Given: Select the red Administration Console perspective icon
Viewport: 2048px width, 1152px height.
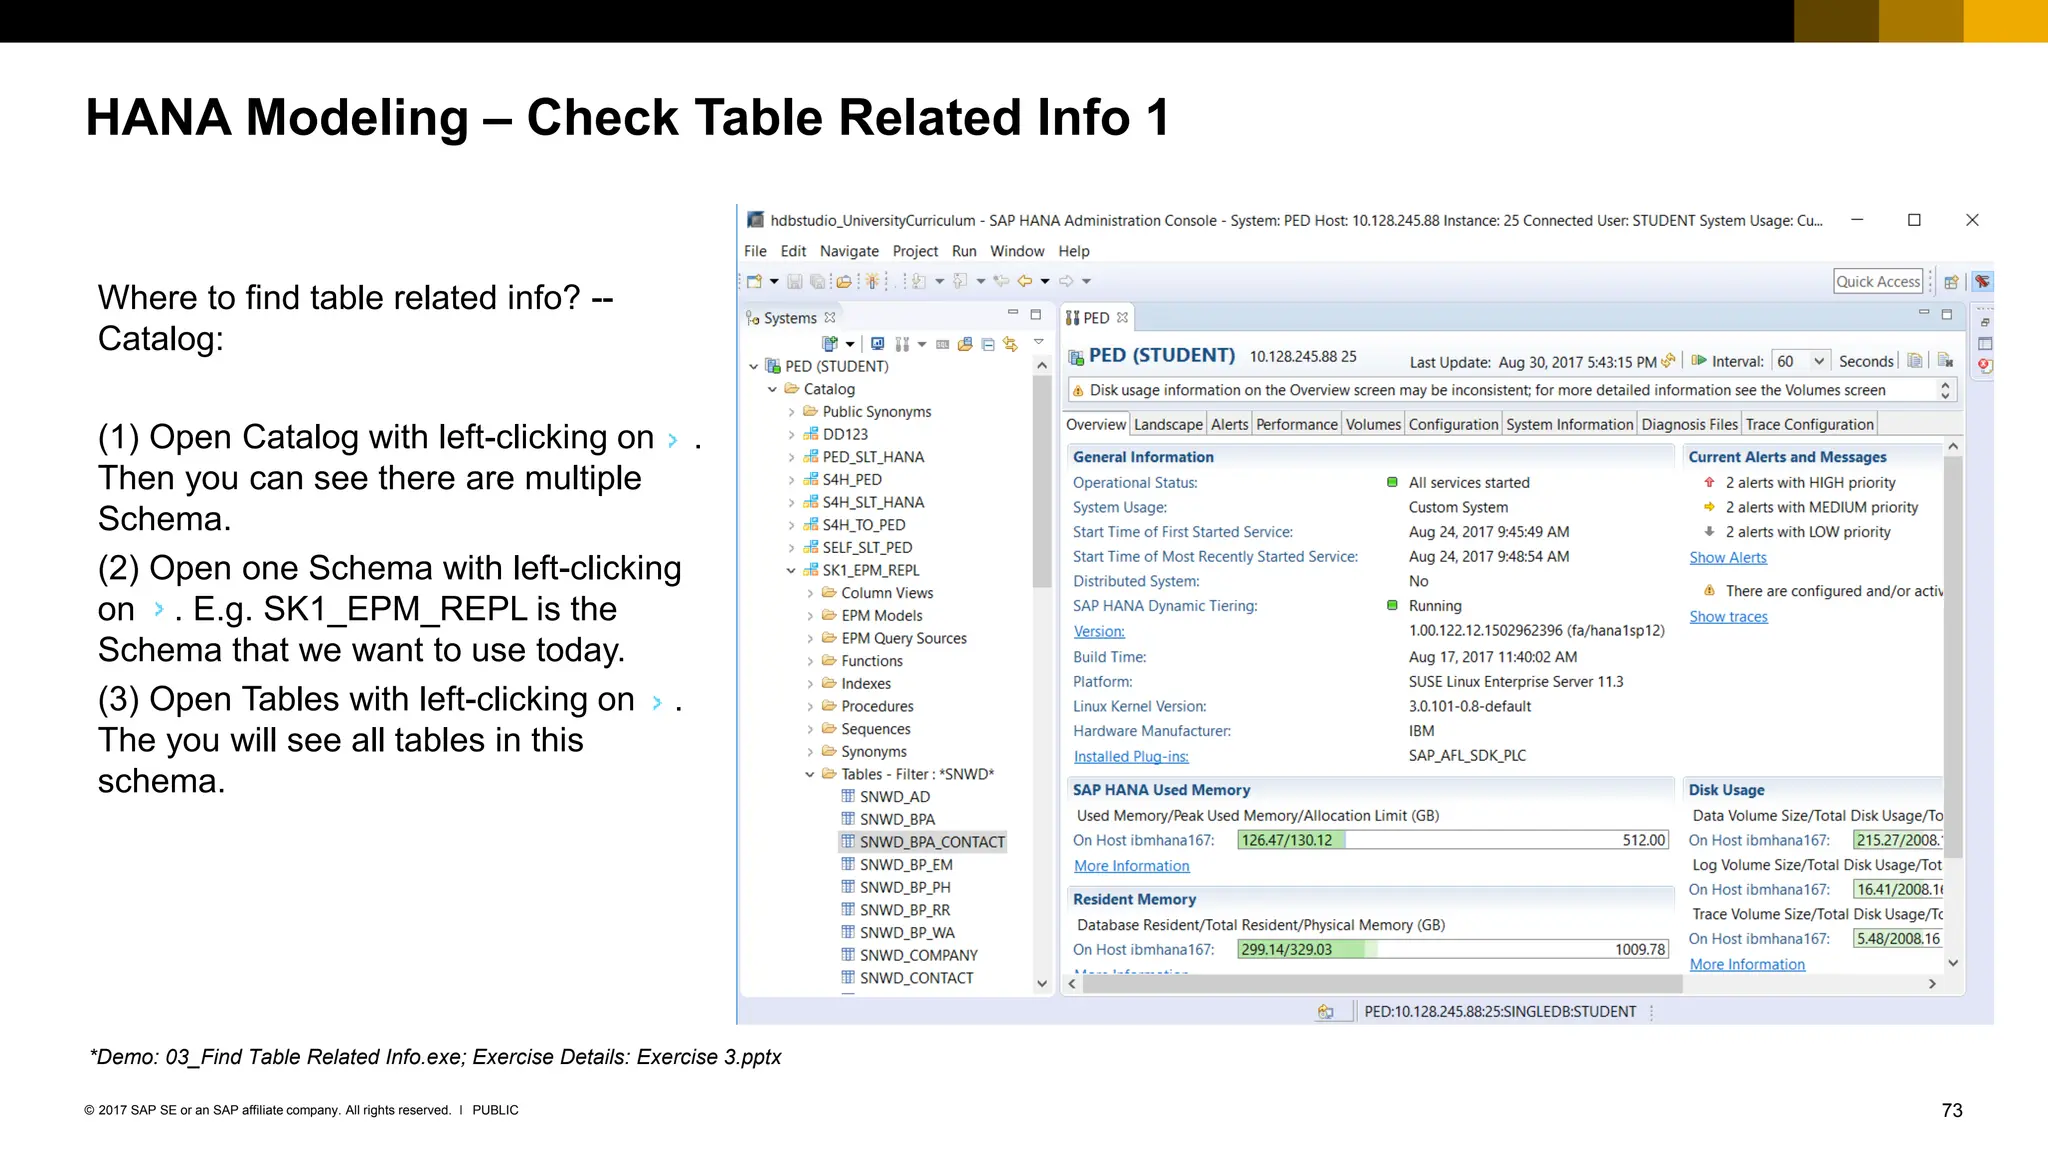Looking at the screenshot, I should [x=1982, y=282].
